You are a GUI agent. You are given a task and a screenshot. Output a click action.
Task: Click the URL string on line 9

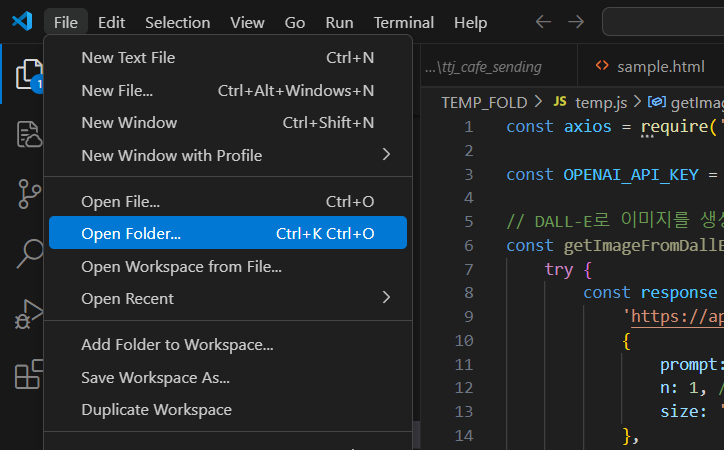point(672,317)
